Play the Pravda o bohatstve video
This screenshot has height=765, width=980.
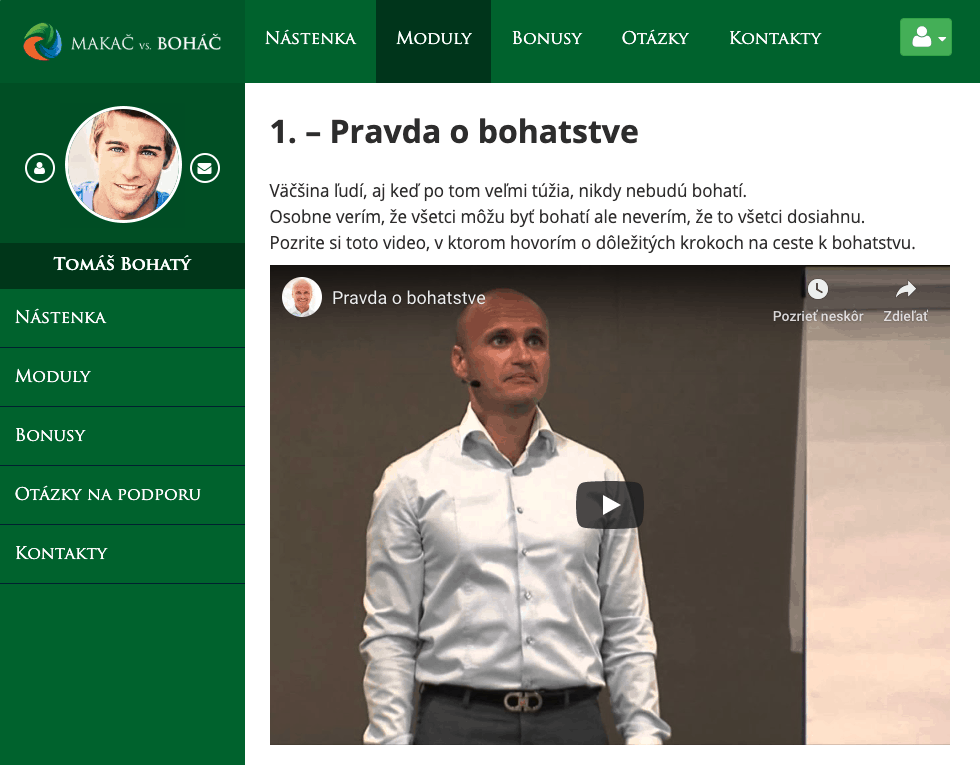tap(609, 505)
